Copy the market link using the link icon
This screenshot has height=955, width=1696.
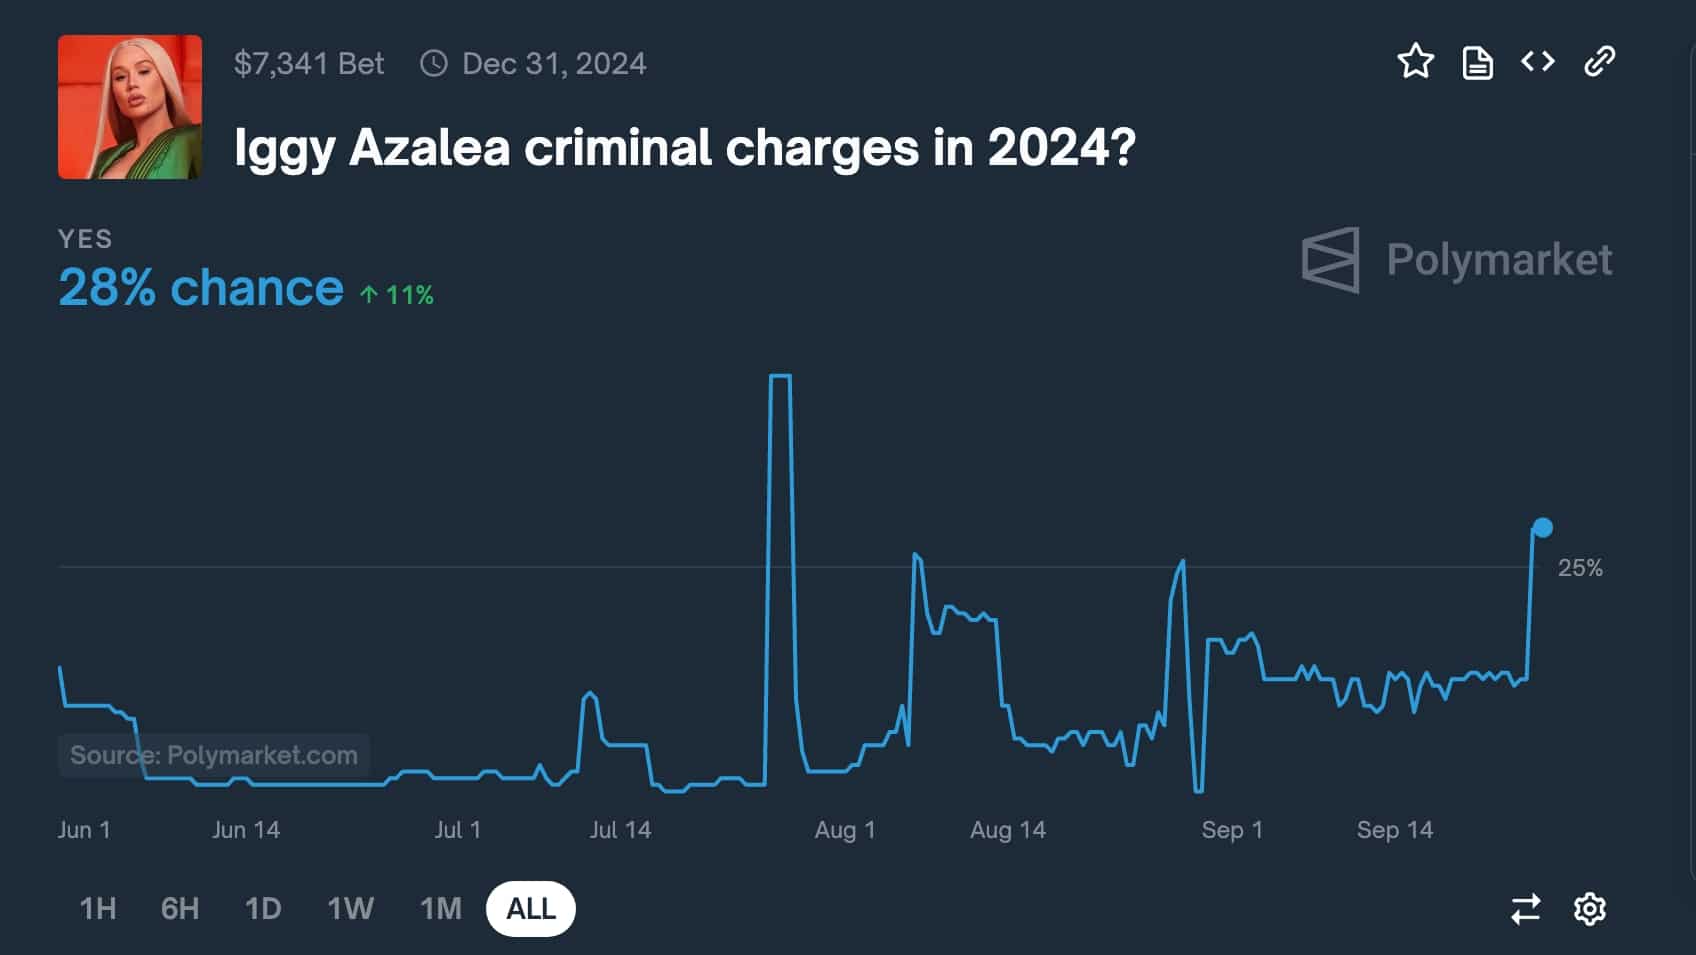tap(1598, 61)
